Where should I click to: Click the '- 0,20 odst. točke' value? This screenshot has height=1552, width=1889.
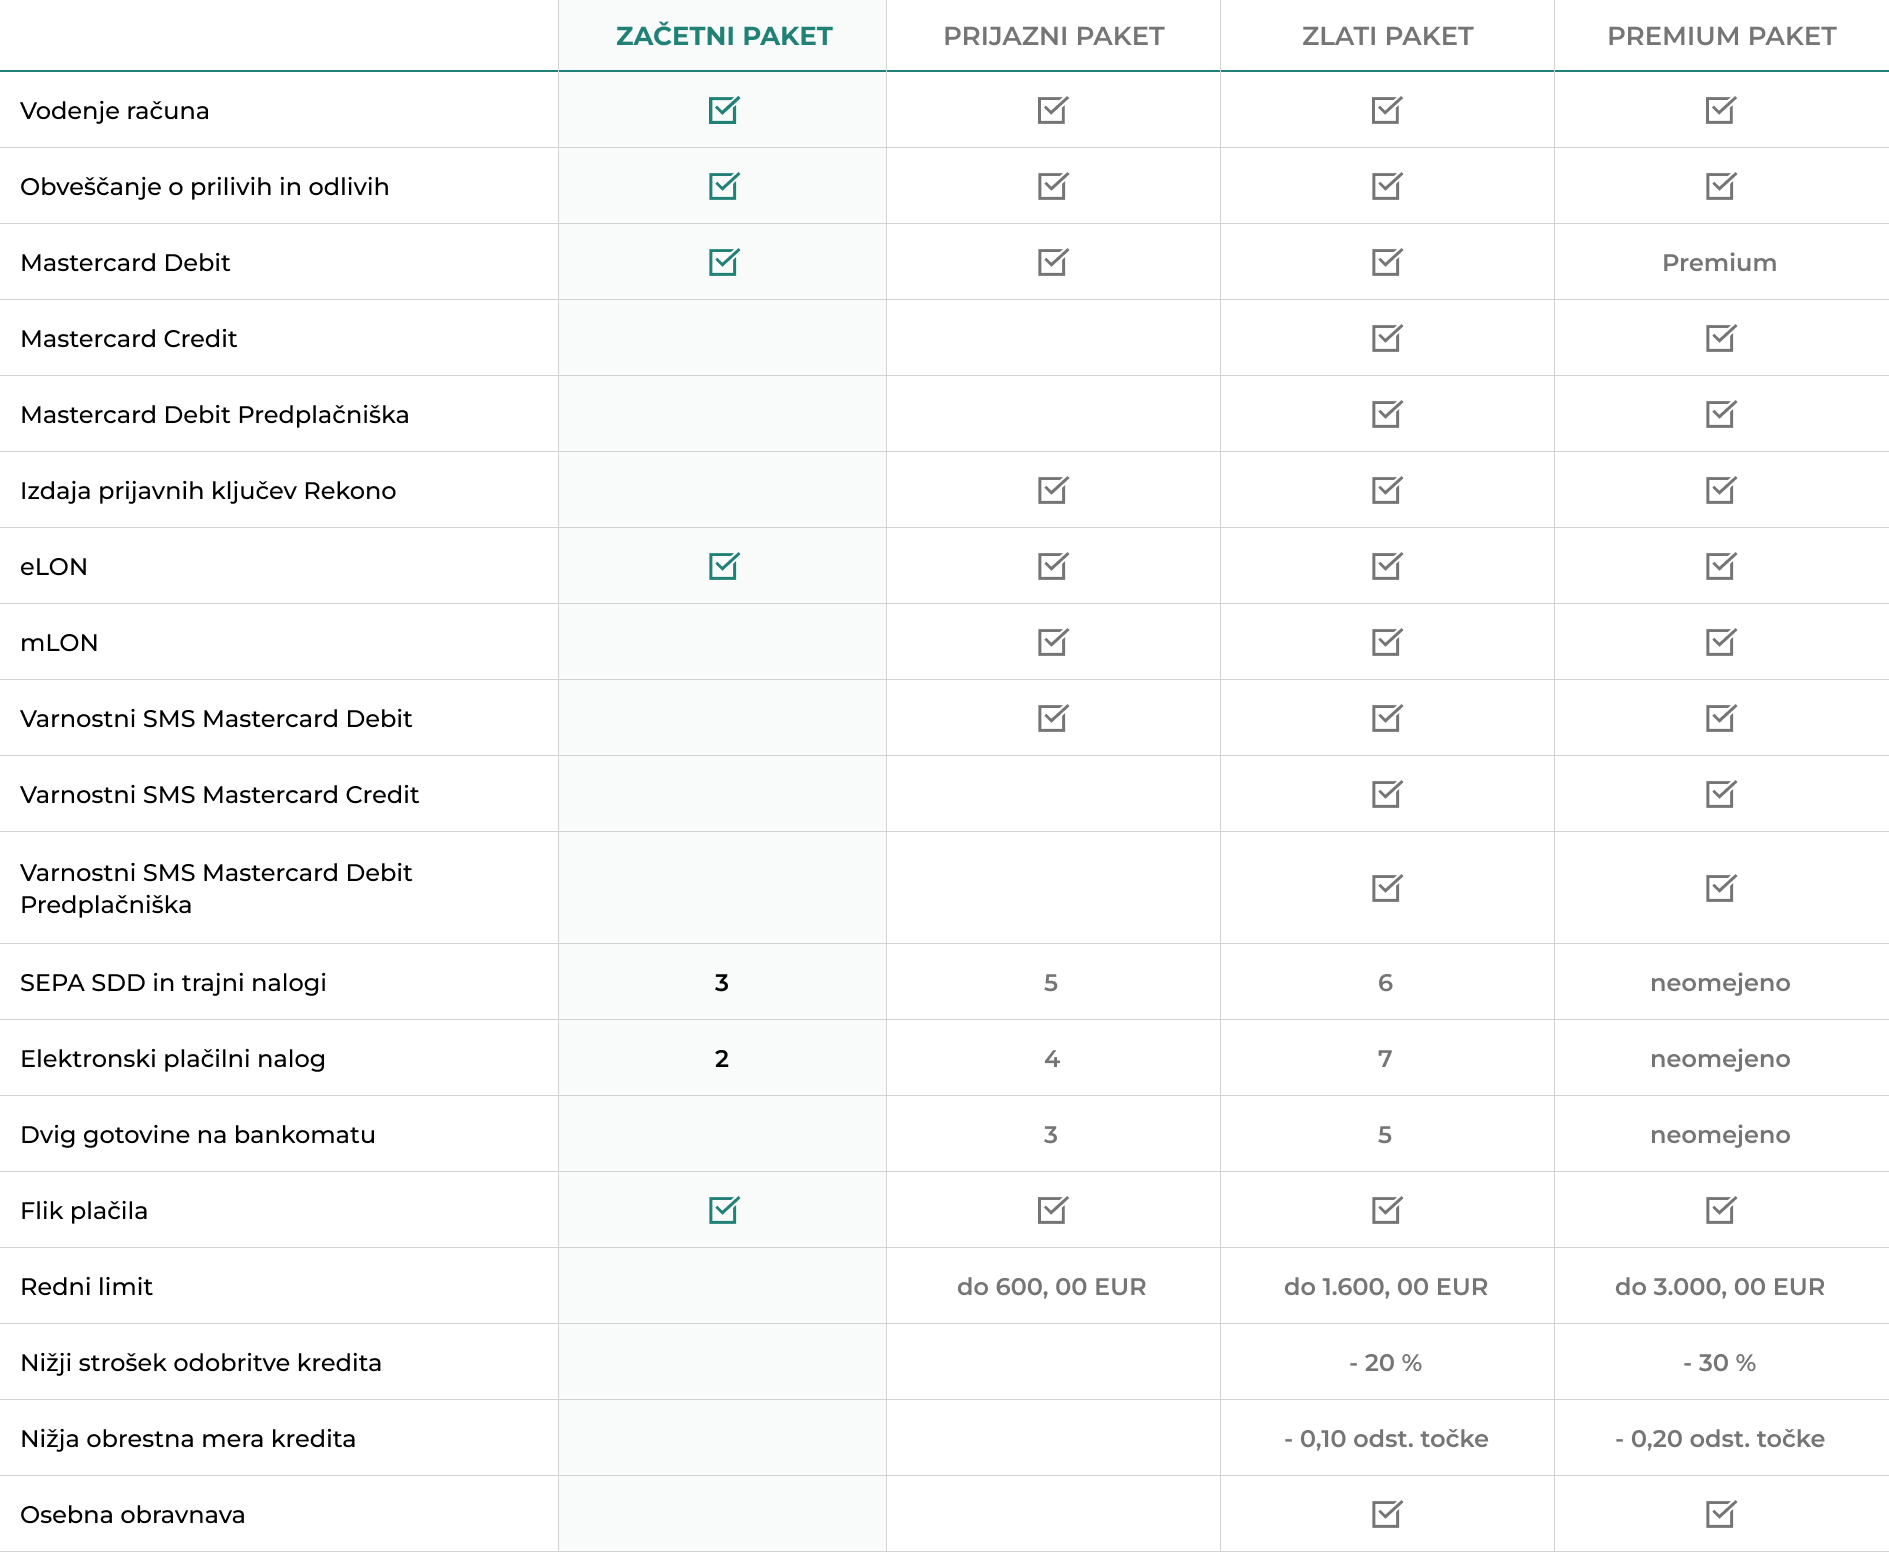tap(1719, 1439)
